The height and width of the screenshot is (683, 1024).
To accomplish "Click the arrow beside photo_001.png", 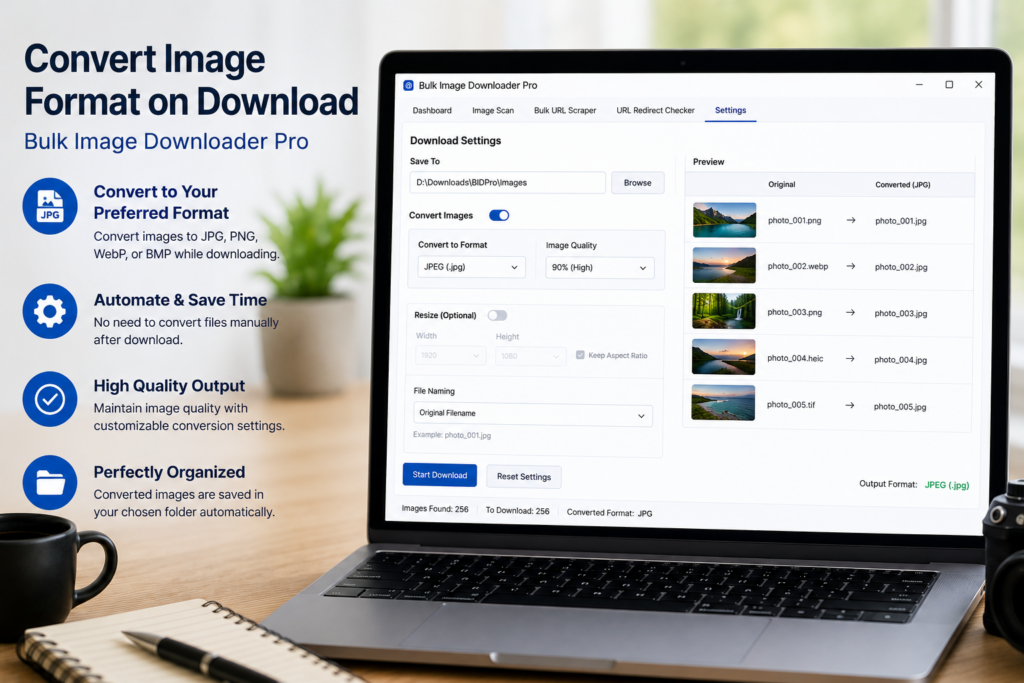I will (851, 220).
